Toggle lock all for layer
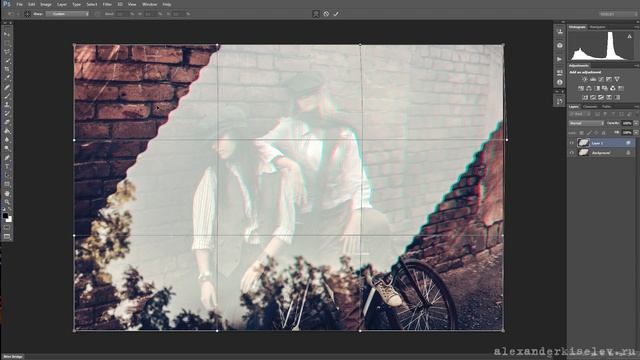This screenshot has width=640, height=360. click(x=604, y=133)
